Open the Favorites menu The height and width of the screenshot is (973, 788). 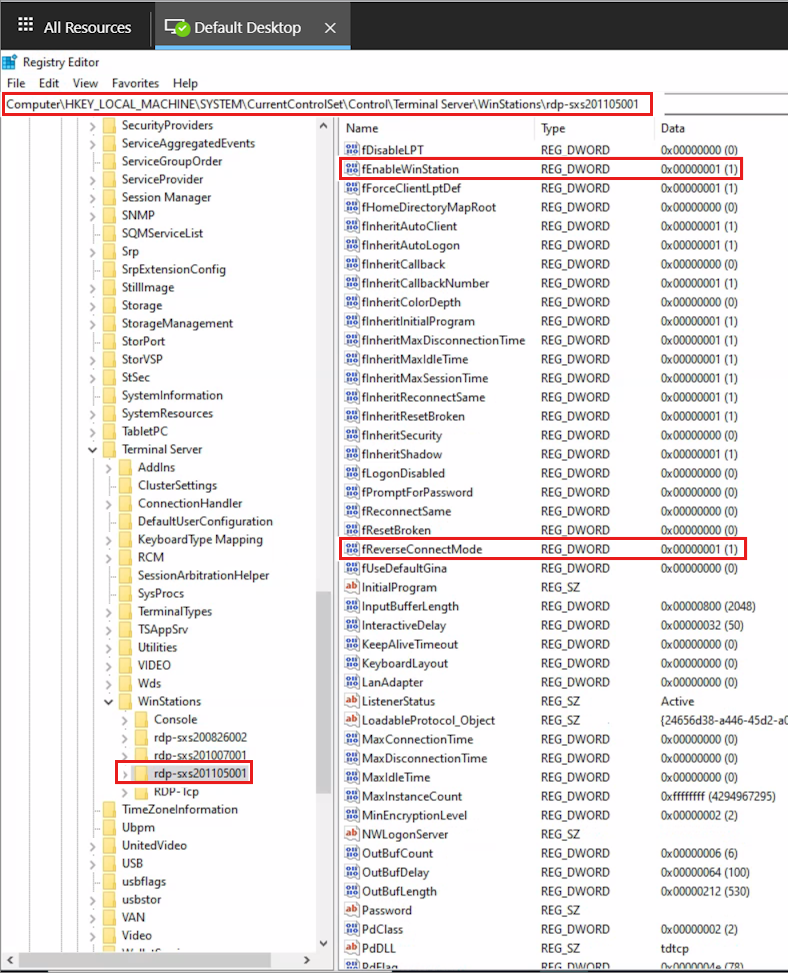(135, 83)
